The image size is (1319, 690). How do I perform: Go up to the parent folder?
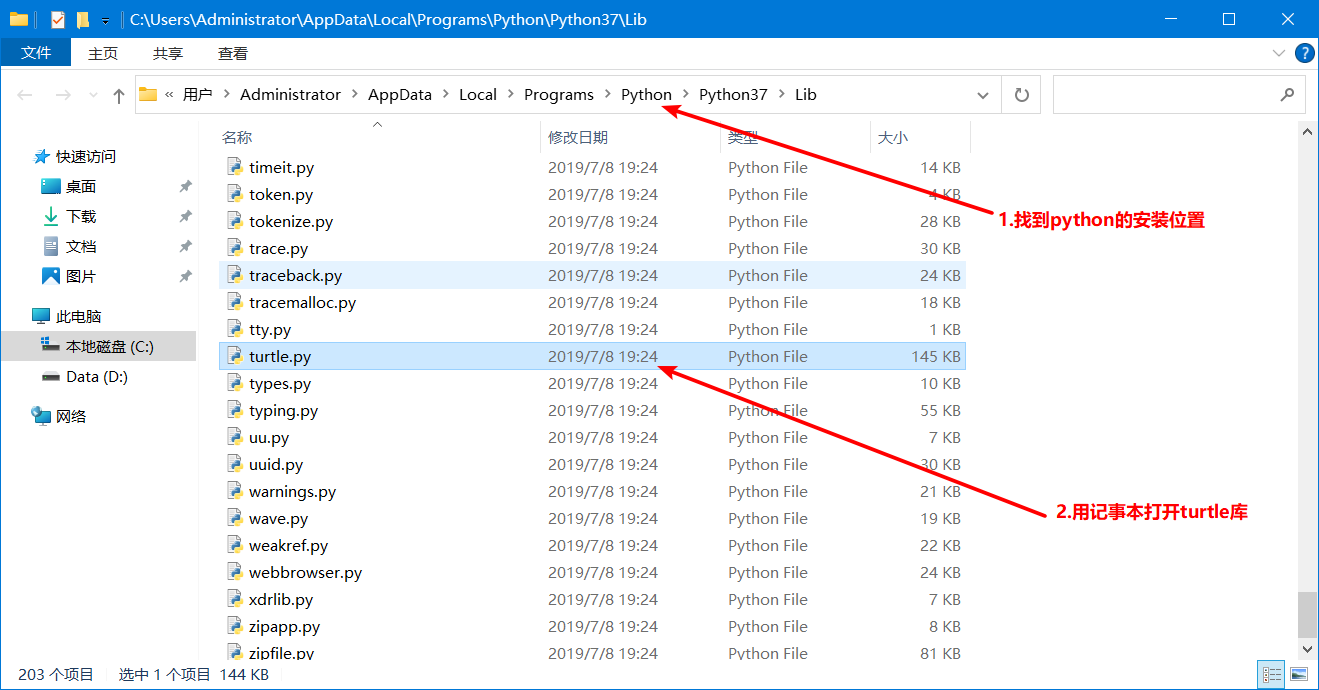click(x=117, y=94)
